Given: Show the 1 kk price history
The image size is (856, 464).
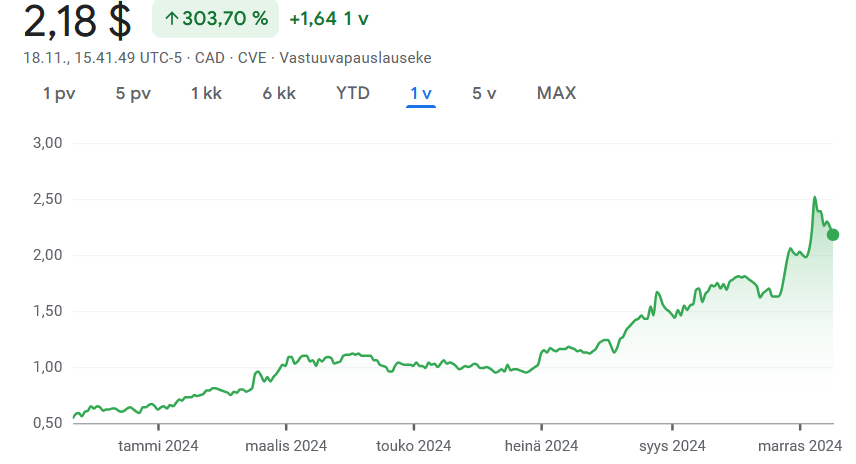Looking at the screenshot, I should [206, 93].
